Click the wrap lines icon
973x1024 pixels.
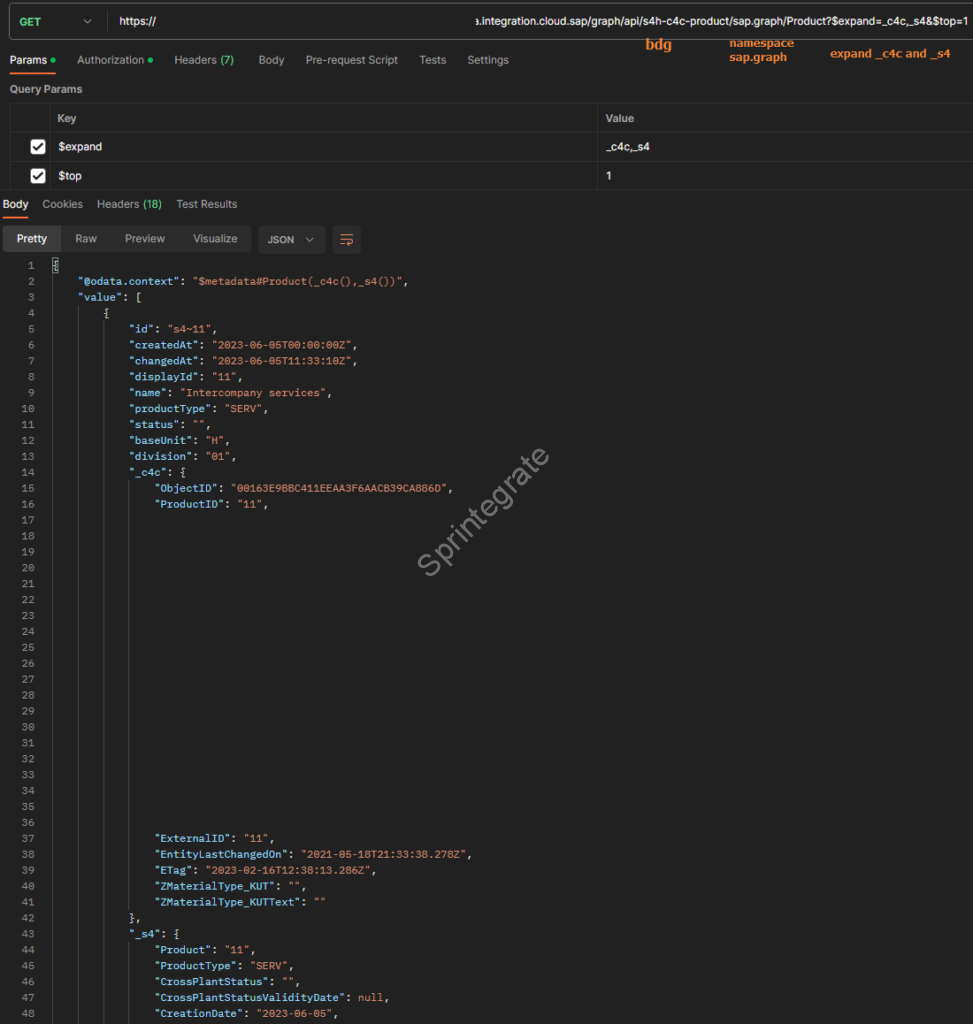point(347,240)
